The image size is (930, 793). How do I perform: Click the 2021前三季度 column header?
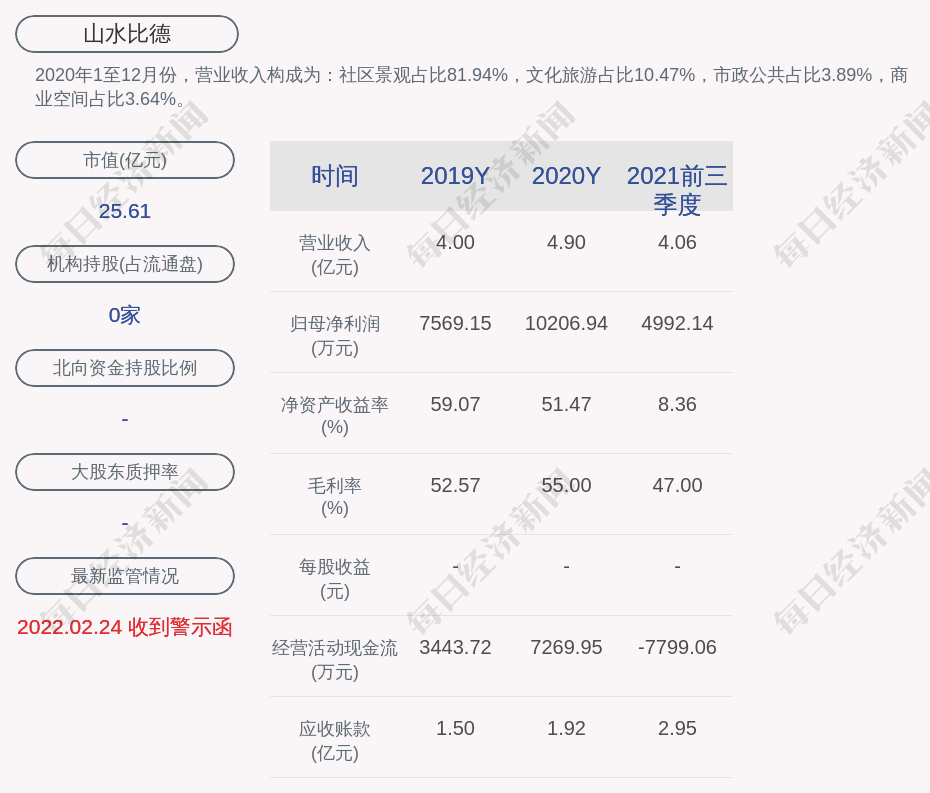[x=677, y=190]
